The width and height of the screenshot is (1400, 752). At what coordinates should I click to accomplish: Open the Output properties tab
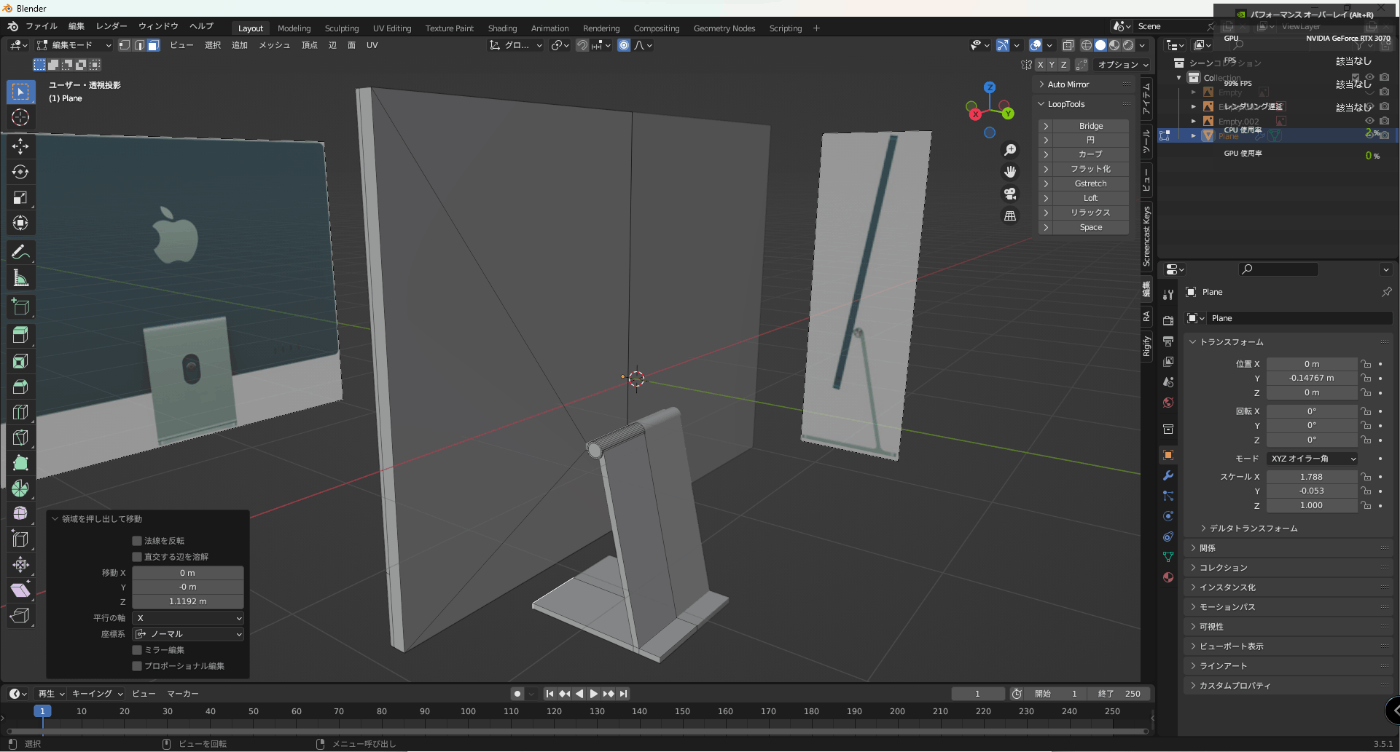point(1168,341)
